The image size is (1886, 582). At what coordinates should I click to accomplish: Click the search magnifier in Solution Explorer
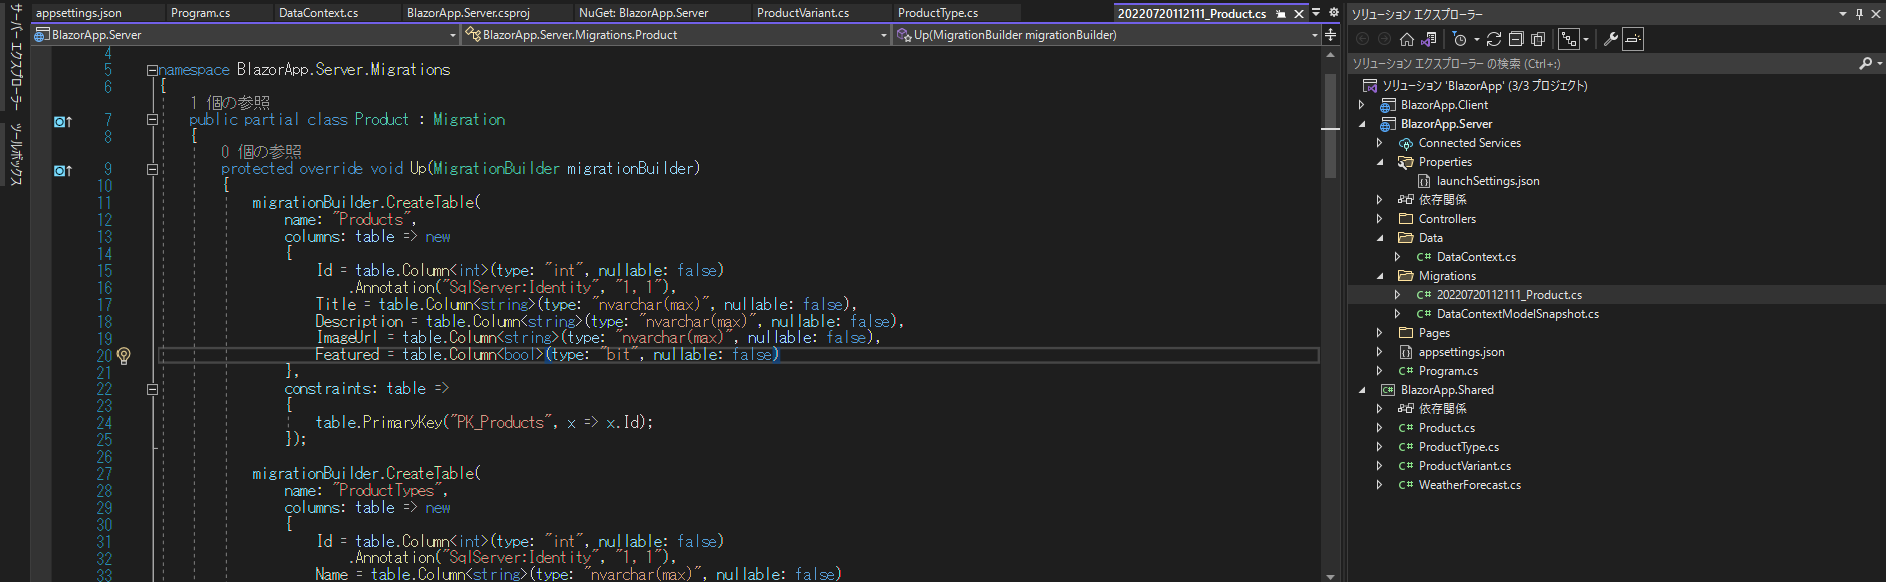pyautogui.click(x=1865, y=63)
